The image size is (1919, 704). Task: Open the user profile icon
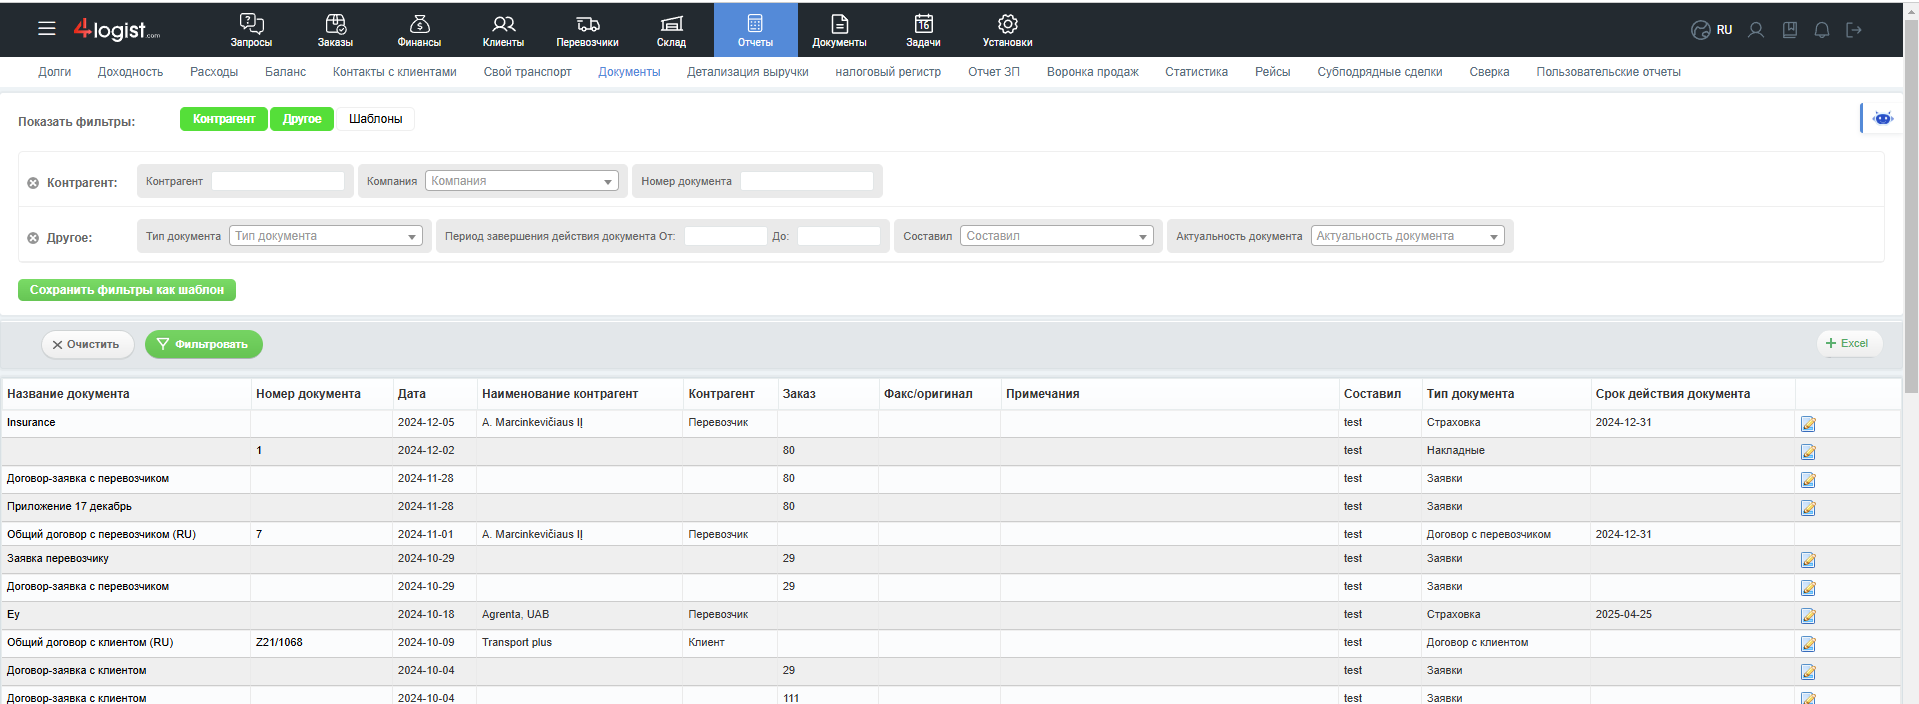point(1756,30)
